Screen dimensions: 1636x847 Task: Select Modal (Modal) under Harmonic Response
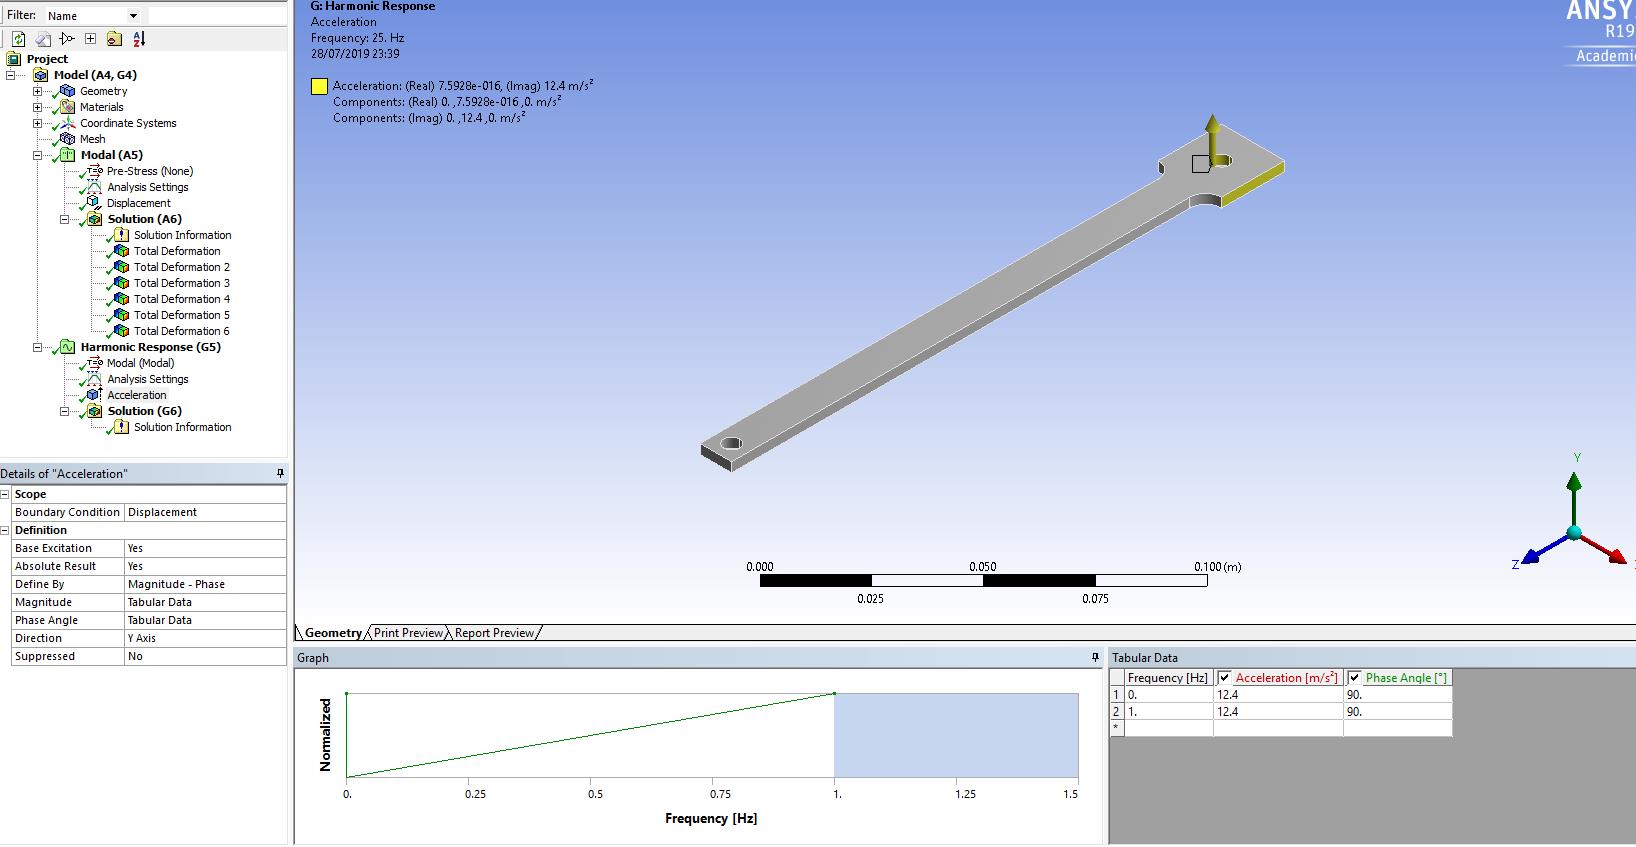(140, 363)
